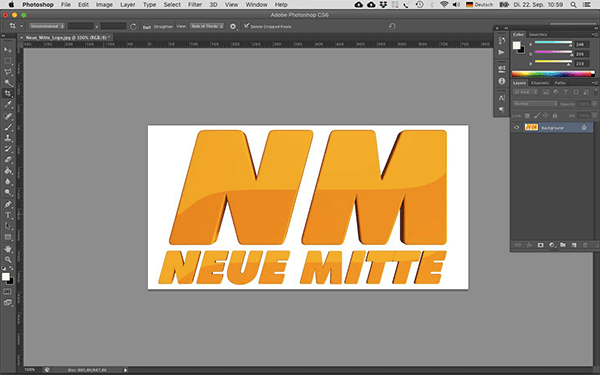Select the Magic Wand tool
This screenshot has height=375, width=600.
(8, 83)
